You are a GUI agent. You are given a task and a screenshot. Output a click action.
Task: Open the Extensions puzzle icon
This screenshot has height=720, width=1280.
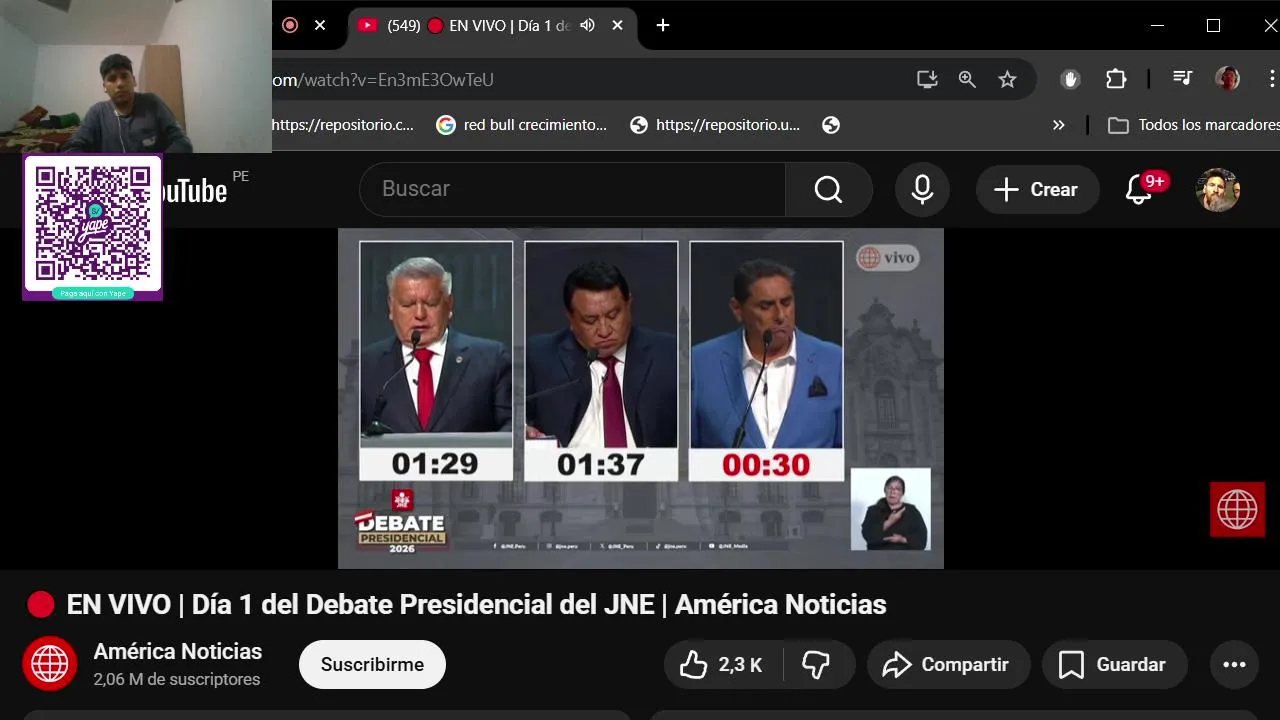click(x=1116, y=80)
